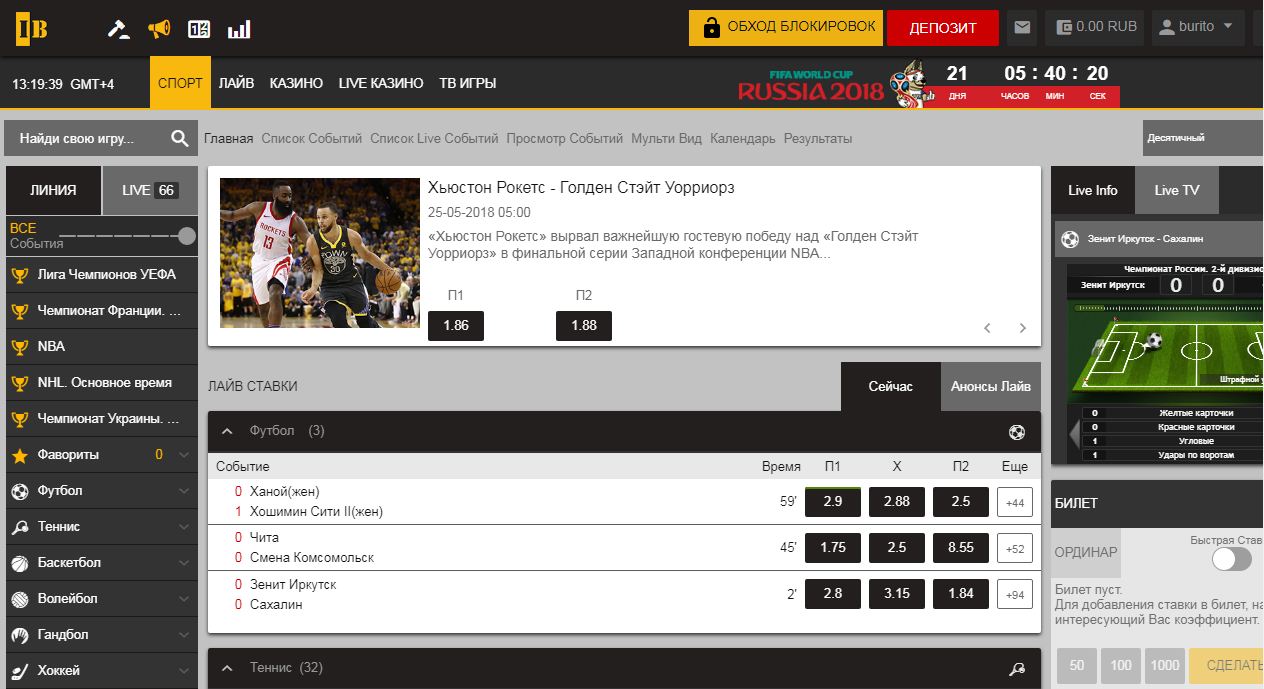Screen dimensions: 1264x689
Task: Open the megaphone announcements icon
Action: [x=159, y=29]
